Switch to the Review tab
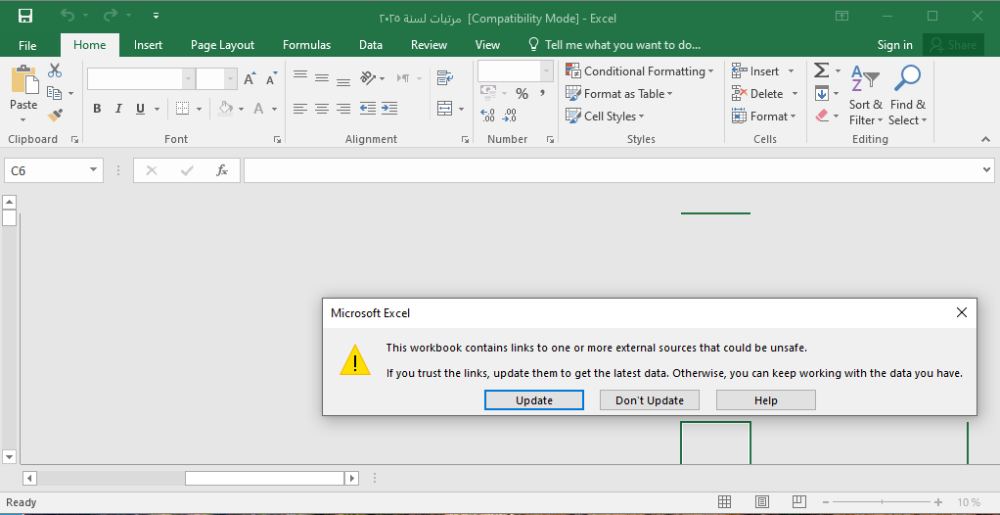The width and height of the screenshot is (1000, 515). pyautogui.click(x=429, y=45)
